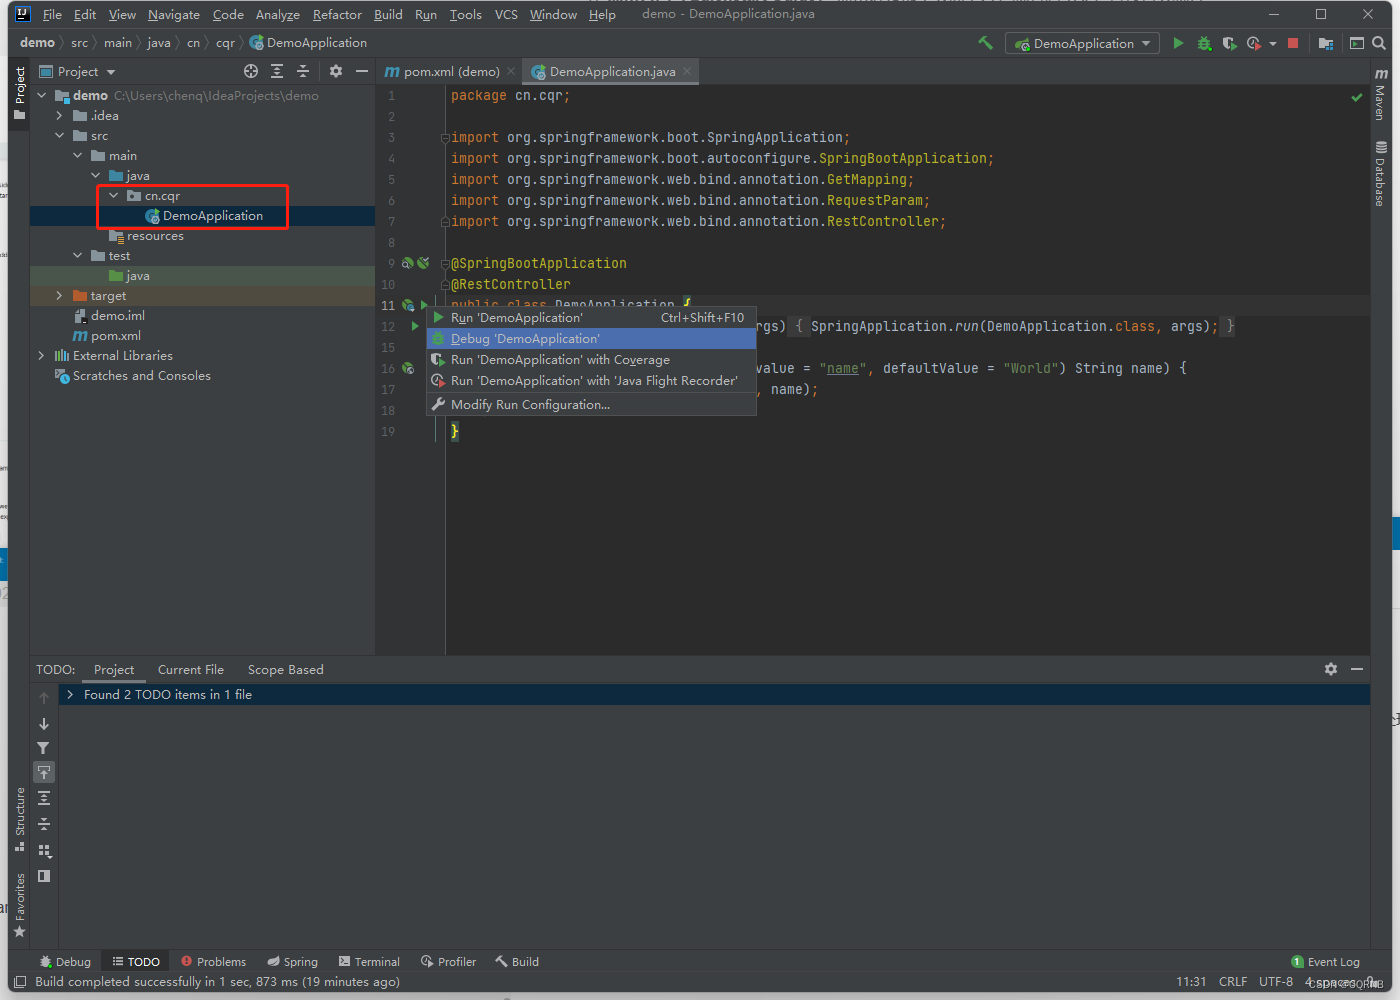Select Modify Run Configuration... entry
Image resolution: width=1400 pixels, height=1000 pixels.
coord(591,404)
